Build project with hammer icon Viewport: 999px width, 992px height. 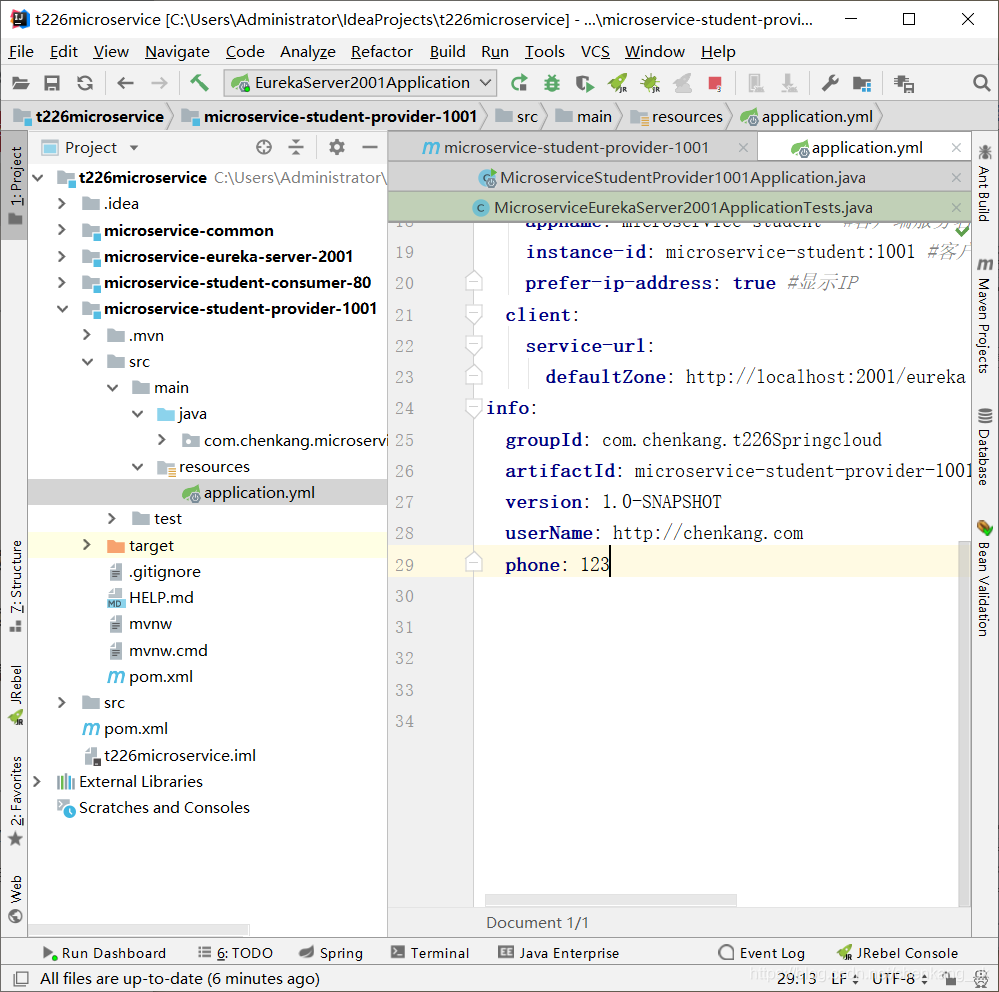[x=199, y=83]
